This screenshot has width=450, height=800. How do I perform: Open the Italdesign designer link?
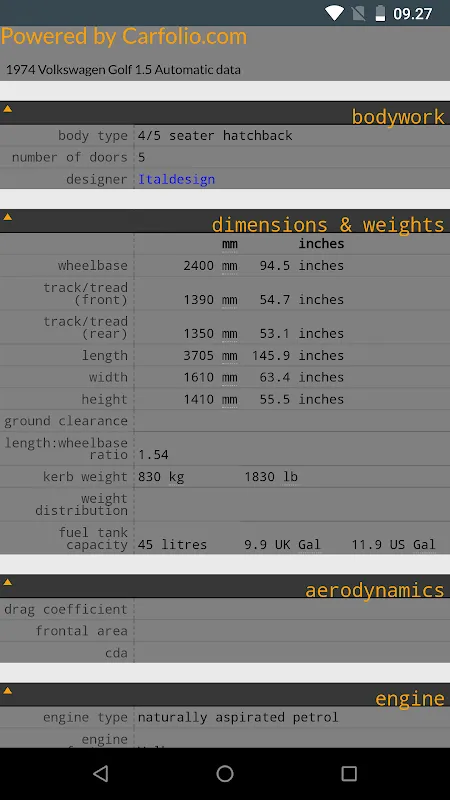pos(177,180)
